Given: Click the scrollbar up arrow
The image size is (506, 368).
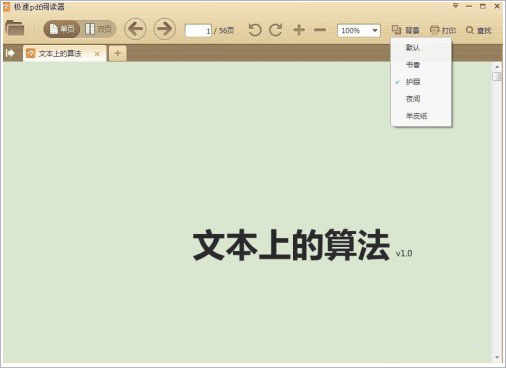Looking at the screenshot, I should [497, 67].
